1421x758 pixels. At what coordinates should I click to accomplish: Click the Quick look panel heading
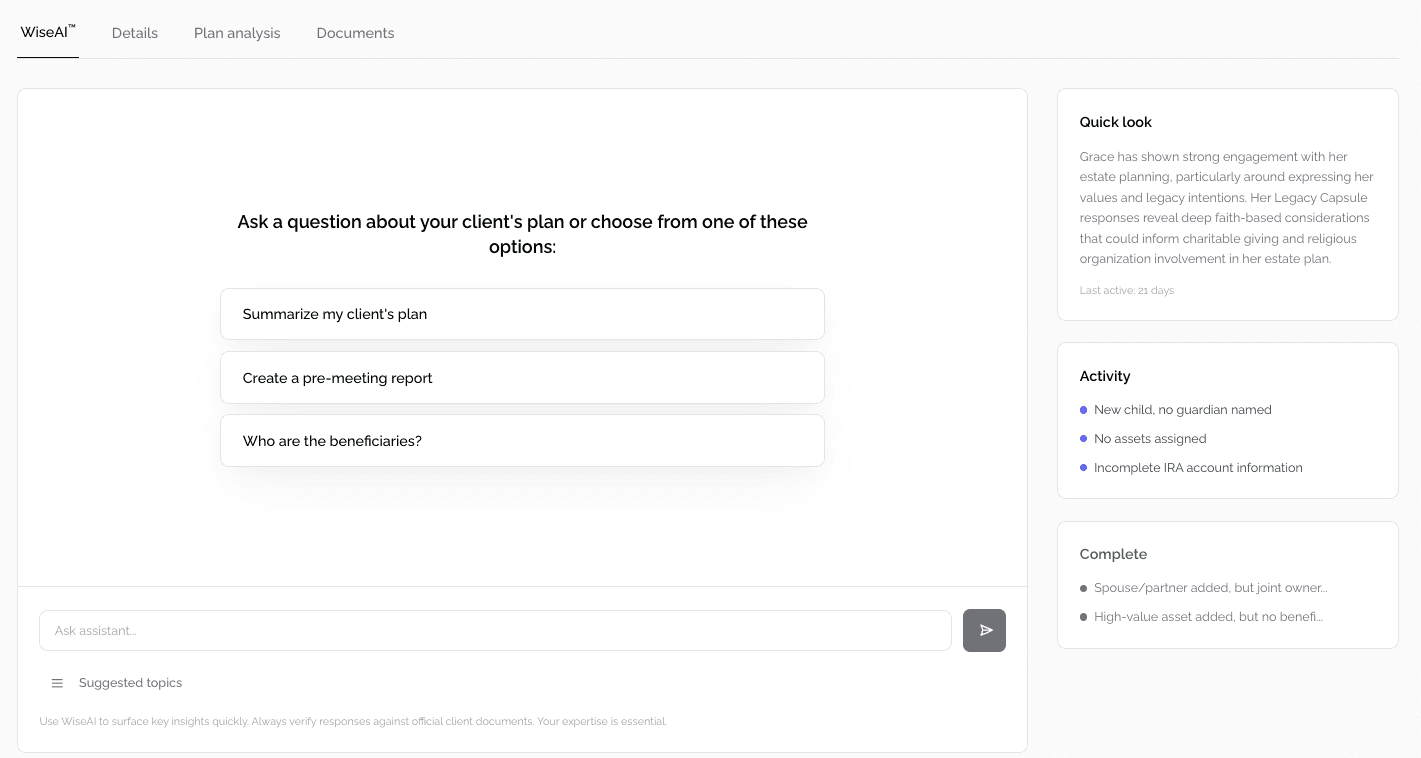[1115, 121]
